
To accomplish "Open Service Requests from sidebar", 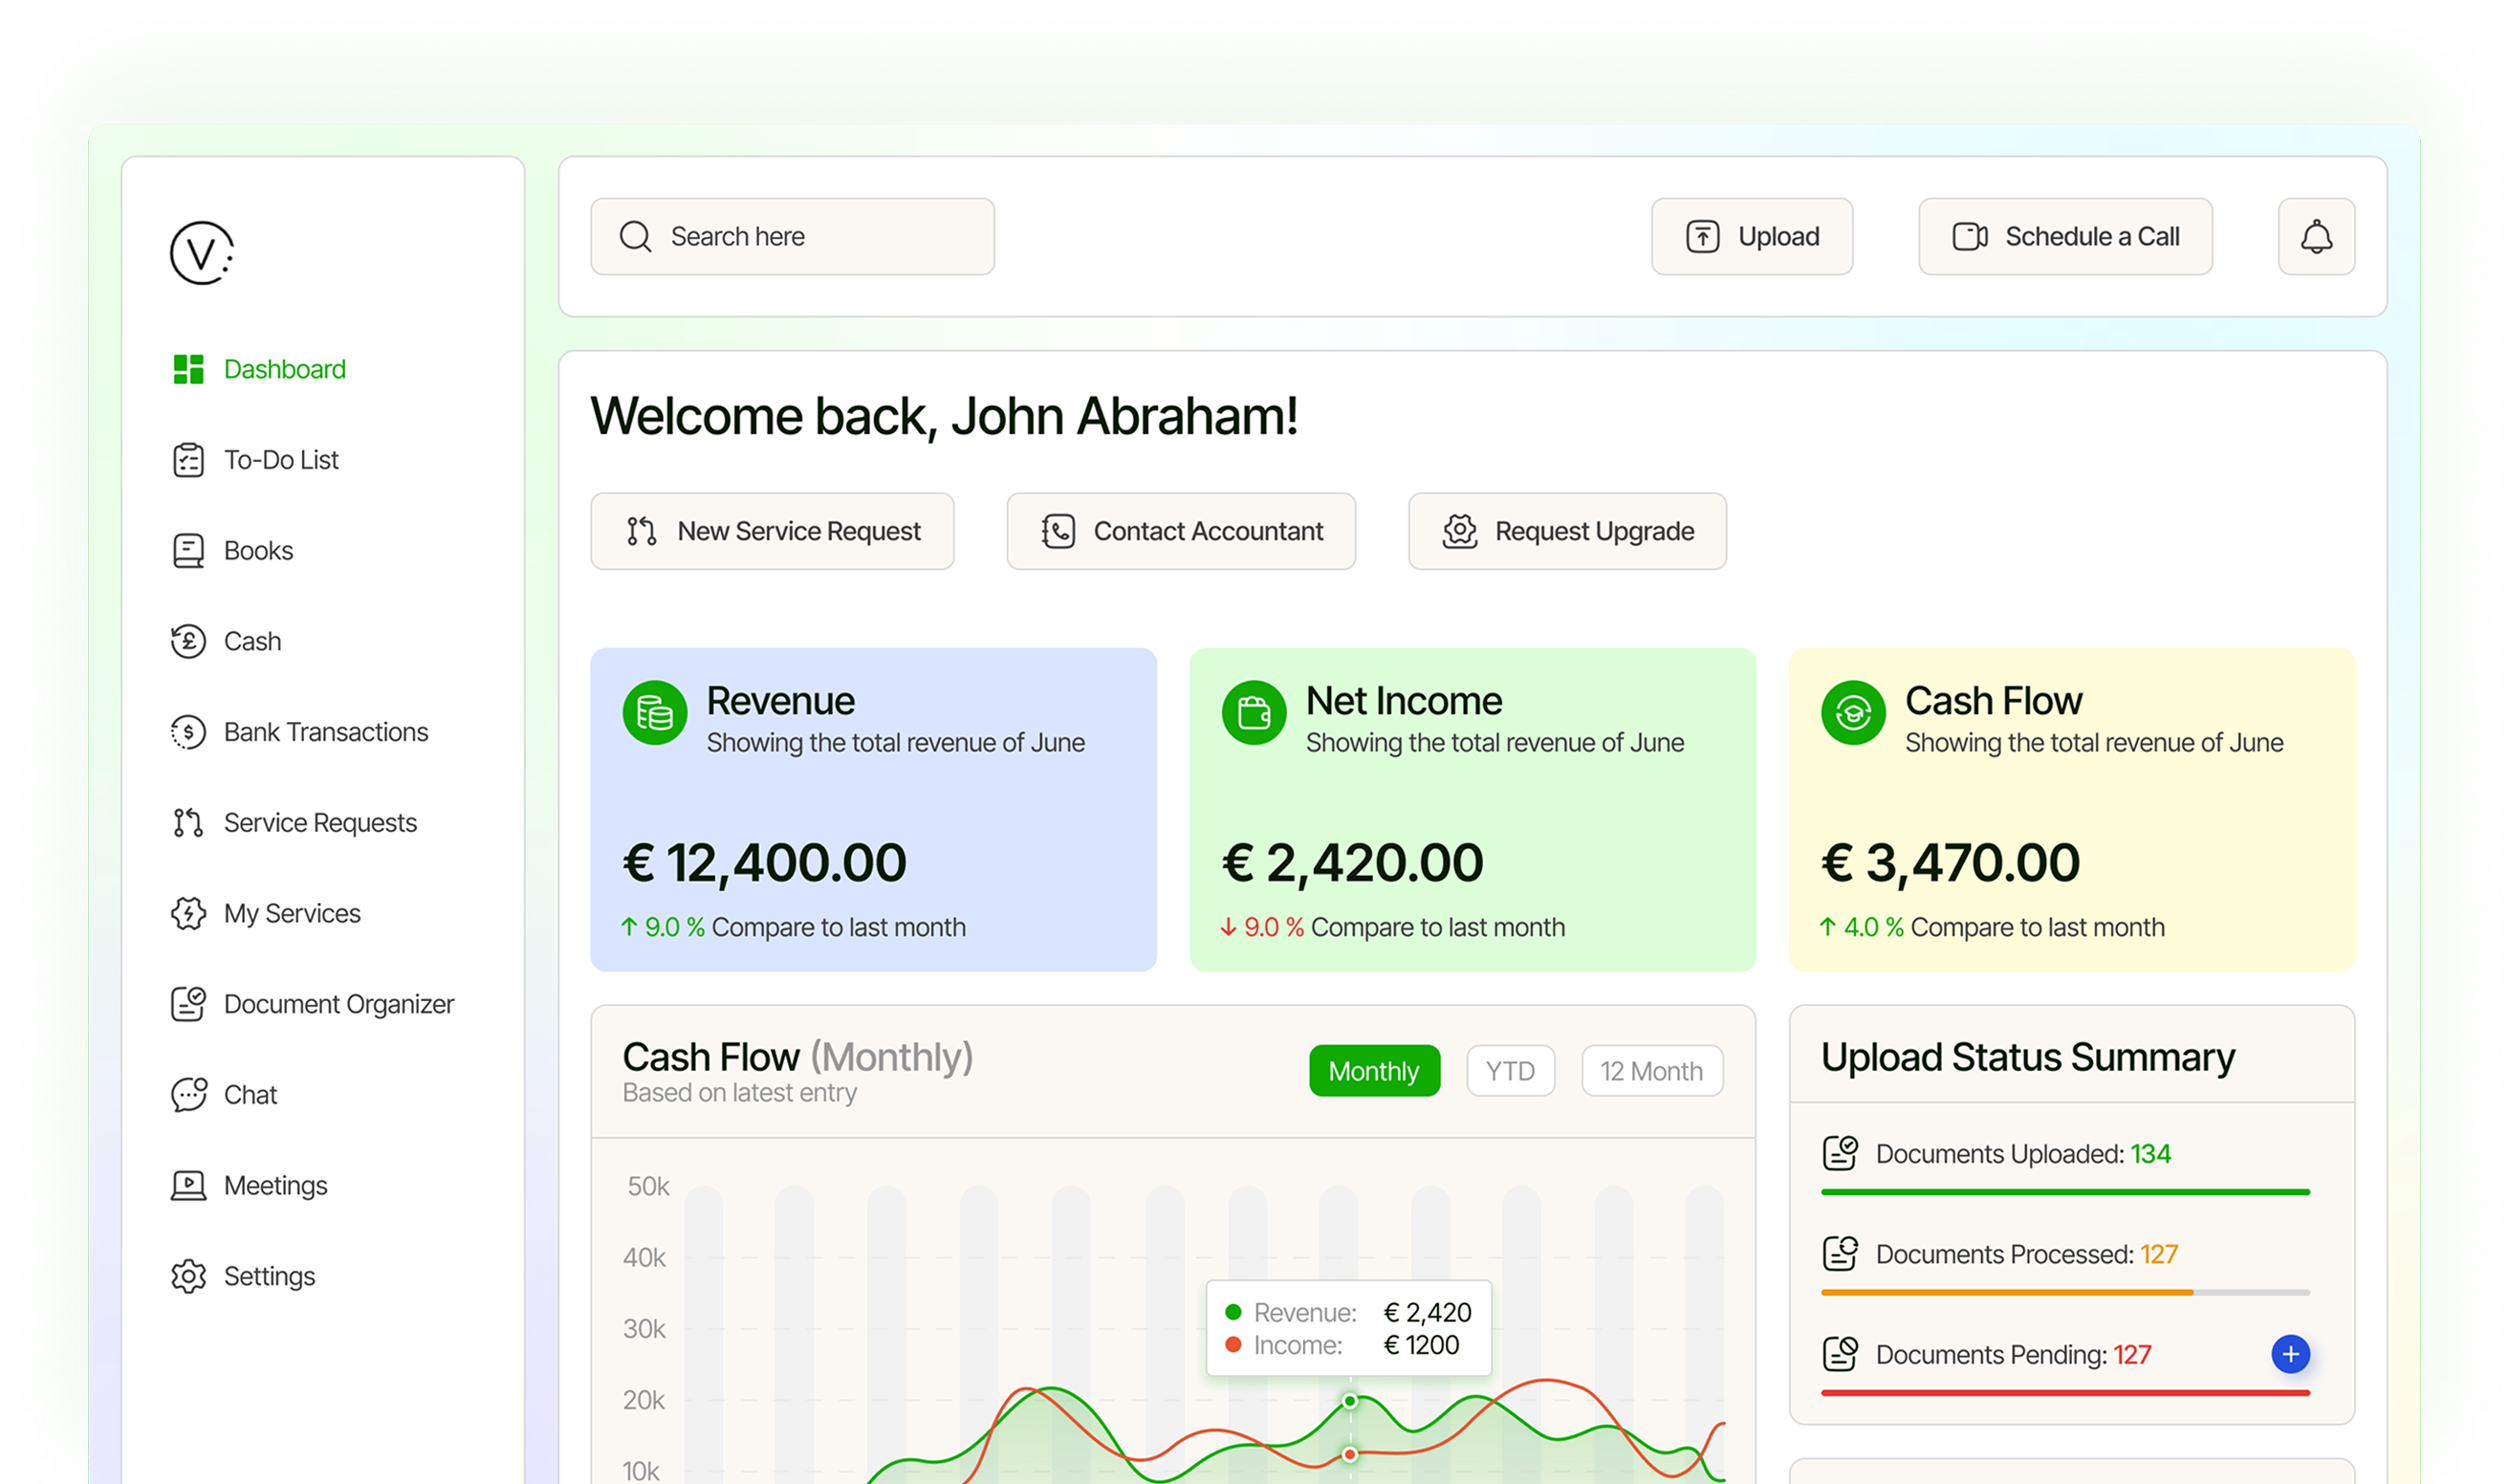I will [295, 823].
